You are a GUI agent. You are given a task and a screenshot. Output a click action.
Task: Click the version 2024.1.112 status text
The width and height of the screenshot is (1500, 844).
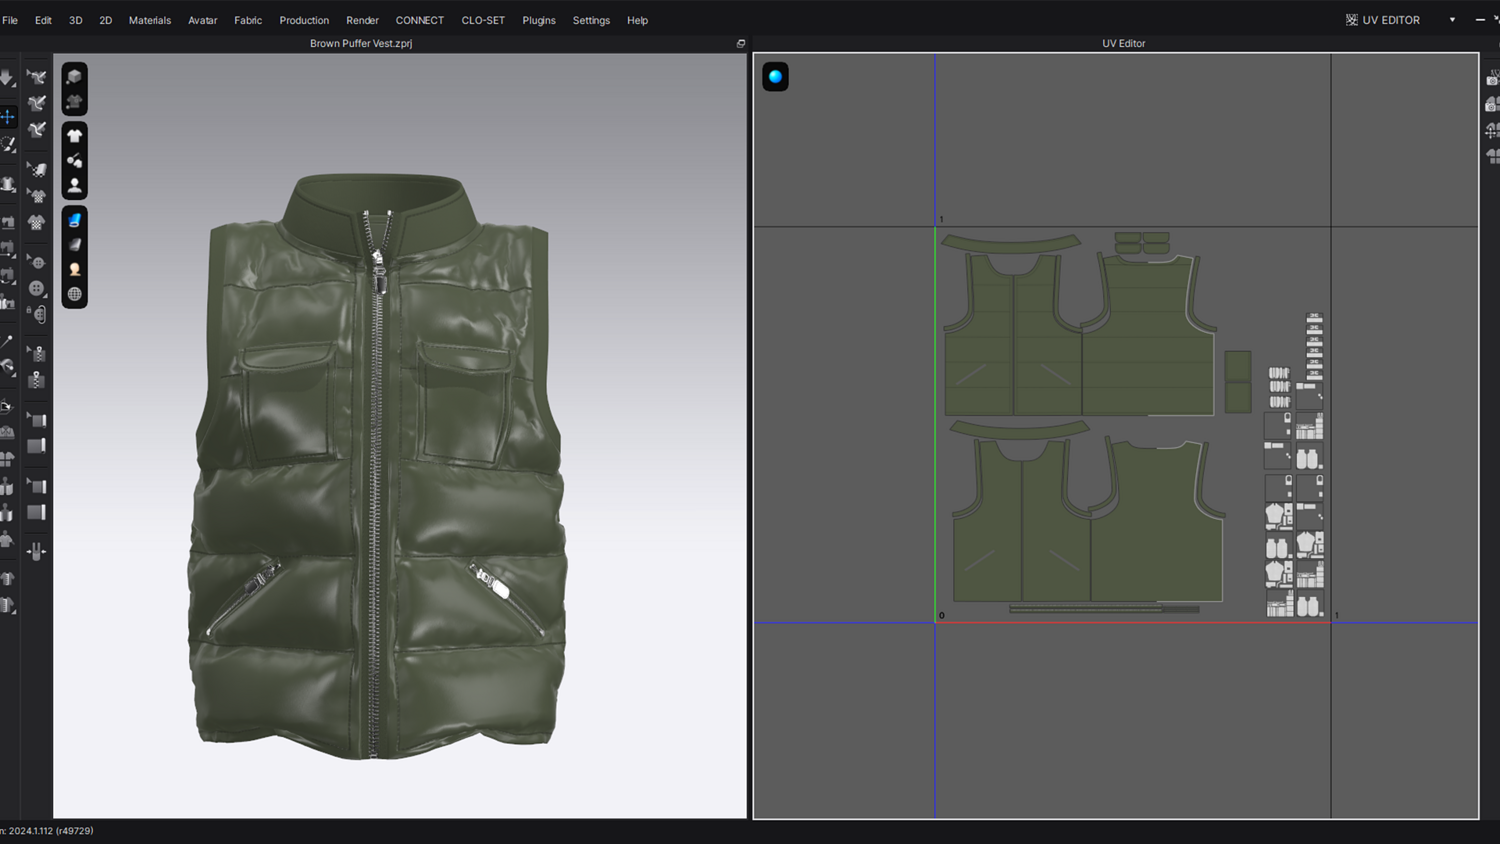(49, 831)
